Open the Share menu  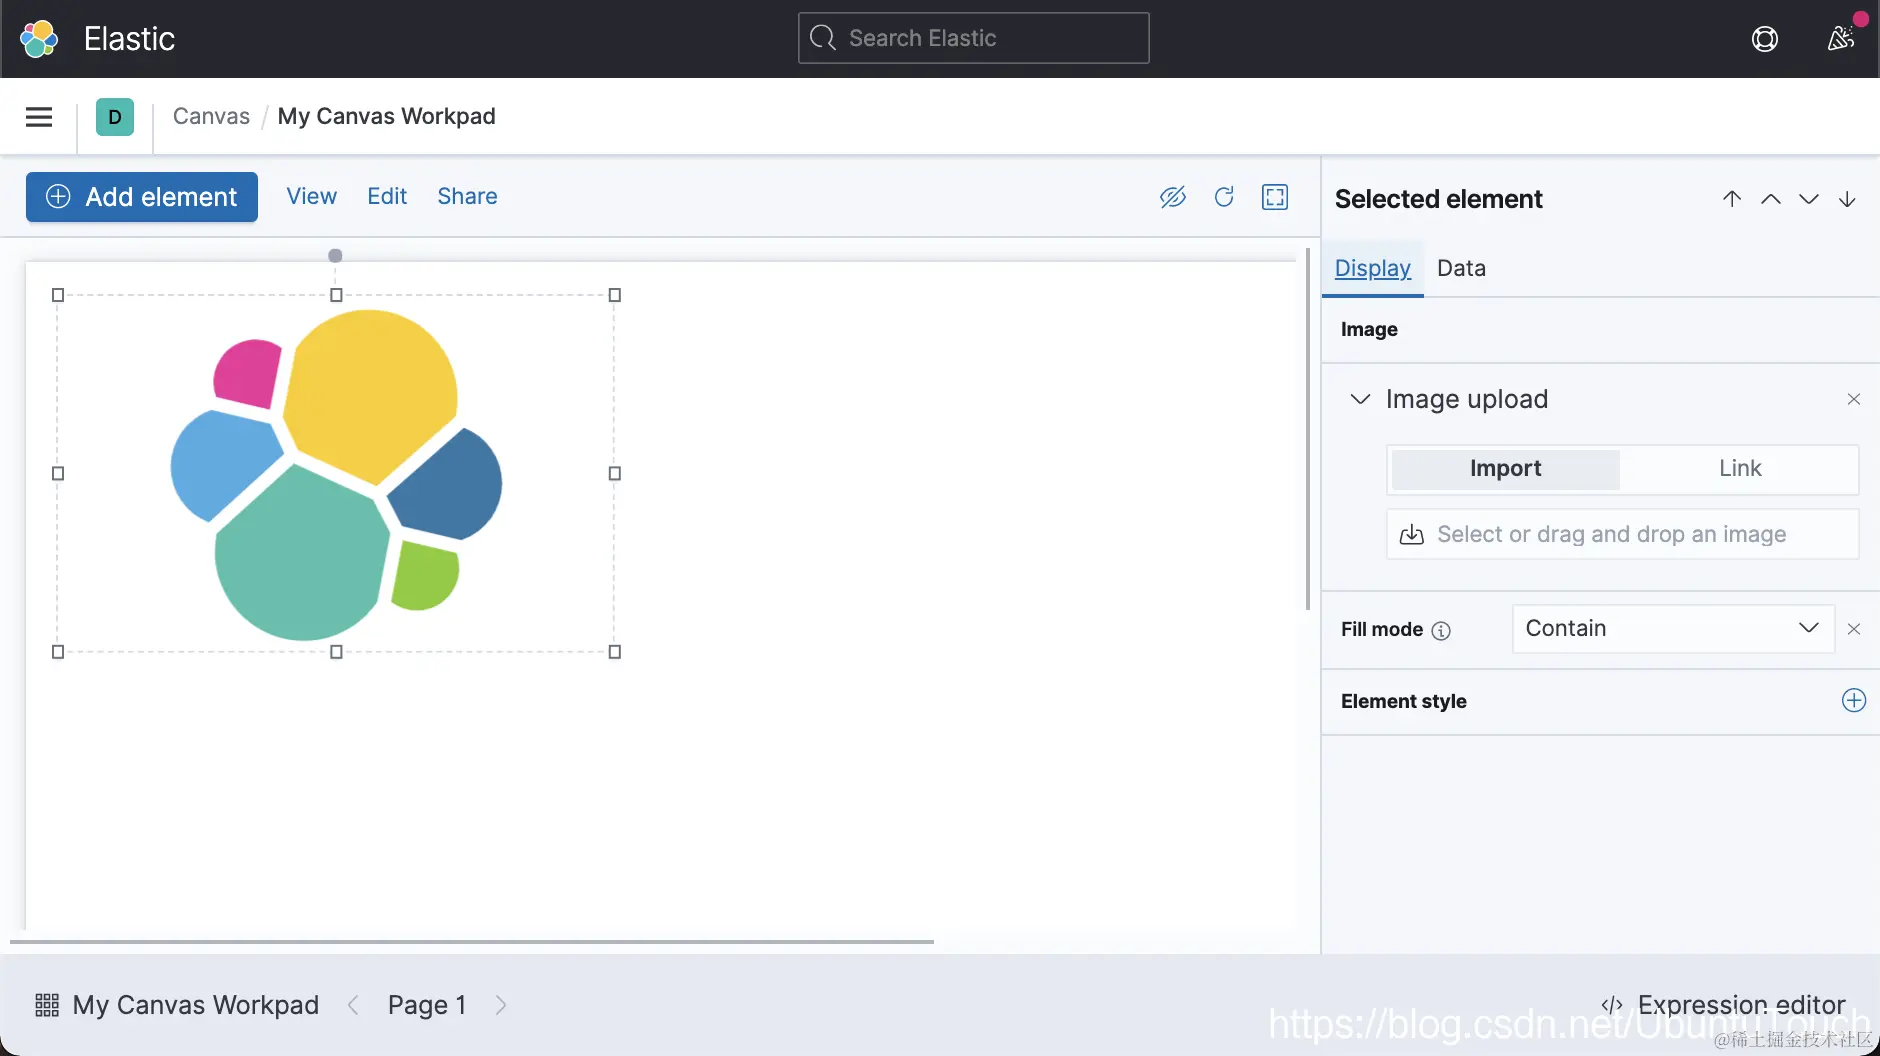click(467, 197)
